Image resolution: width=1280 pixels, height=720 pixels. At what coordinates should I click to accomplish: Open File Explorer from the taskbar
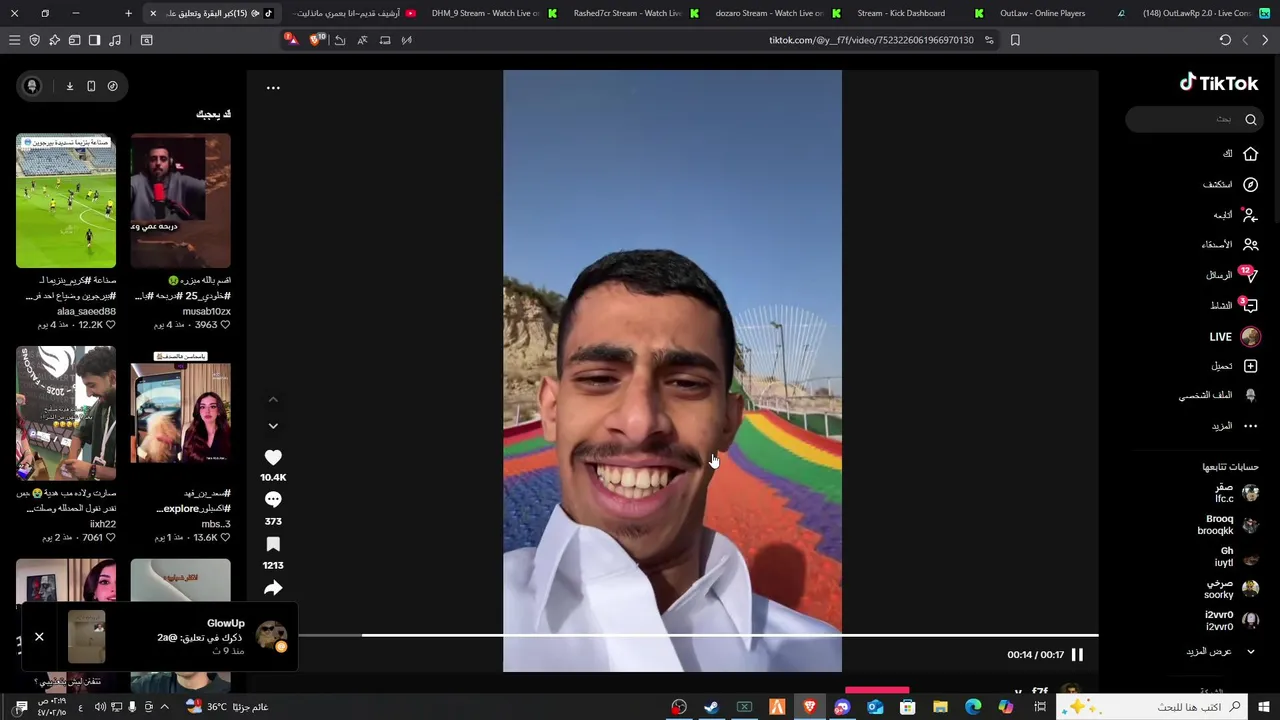pyautogui.click(x=940, y=707)
